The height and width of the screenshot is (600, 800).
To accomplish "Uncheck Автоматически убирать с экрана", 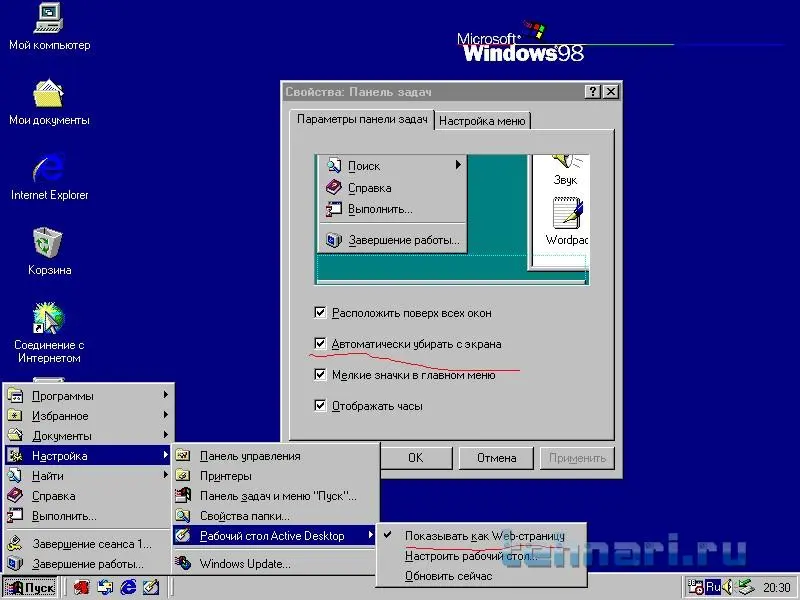I will (x=320, y=344).
